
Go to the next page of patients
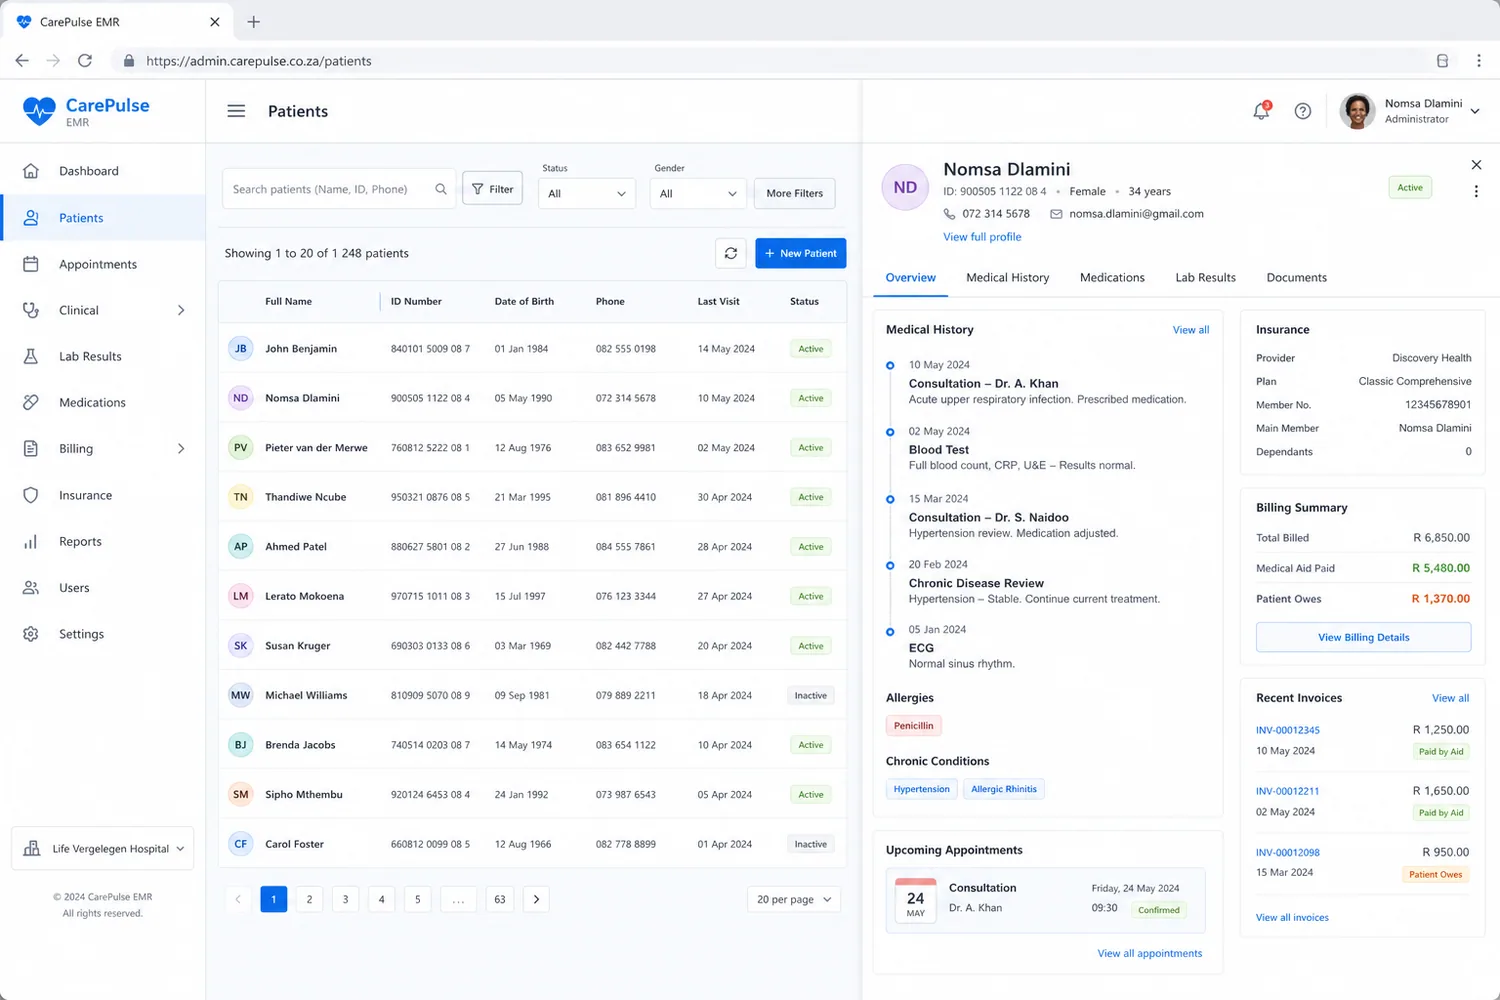click(536, 899)
